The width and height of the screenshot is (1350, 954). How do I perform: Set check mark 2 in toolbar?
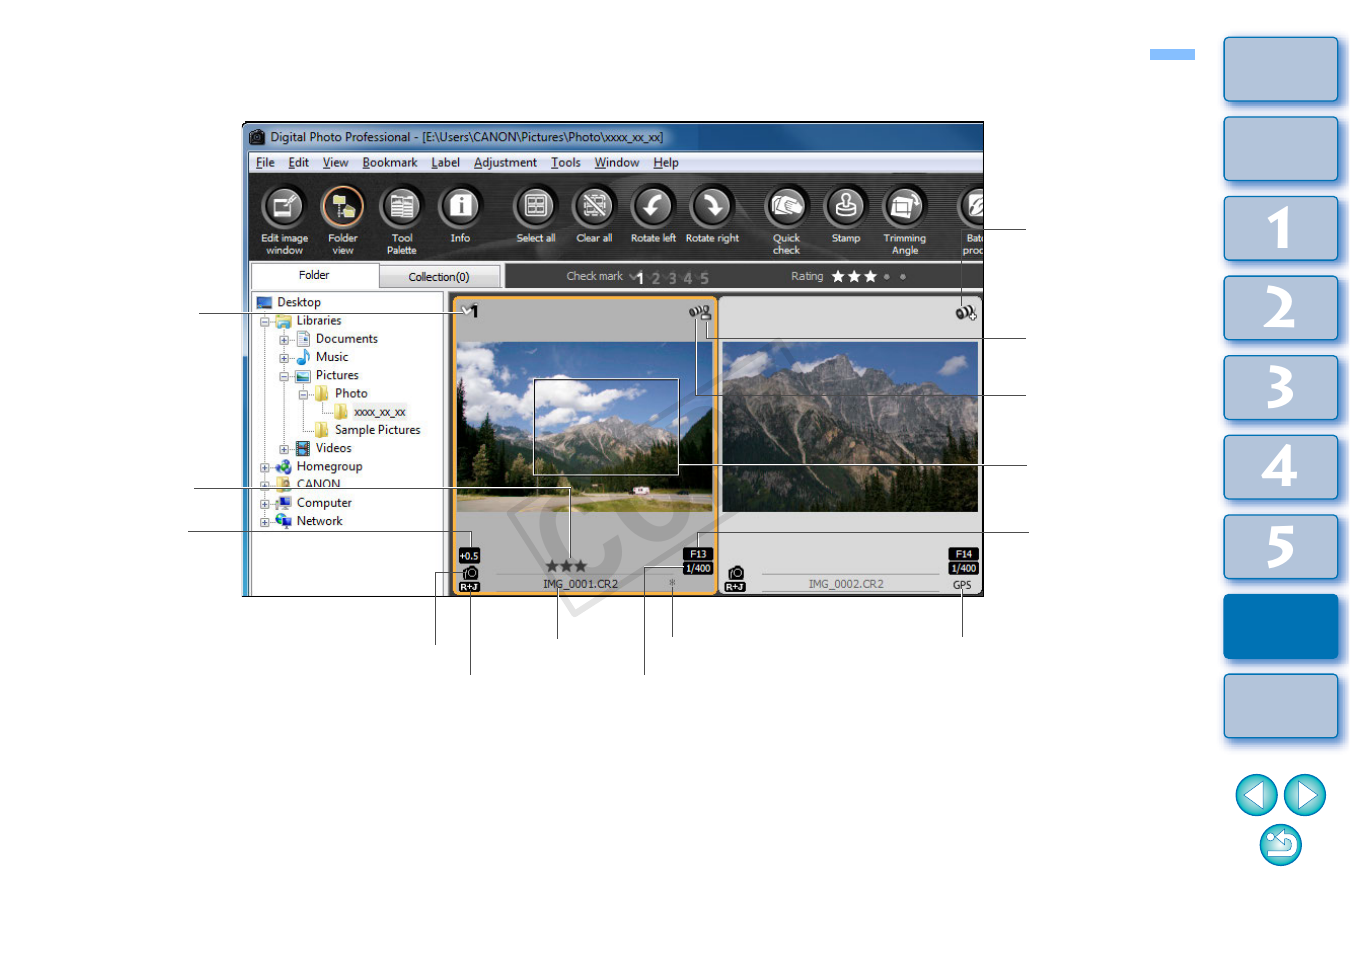pyautogui.click(x=656, y=278)
